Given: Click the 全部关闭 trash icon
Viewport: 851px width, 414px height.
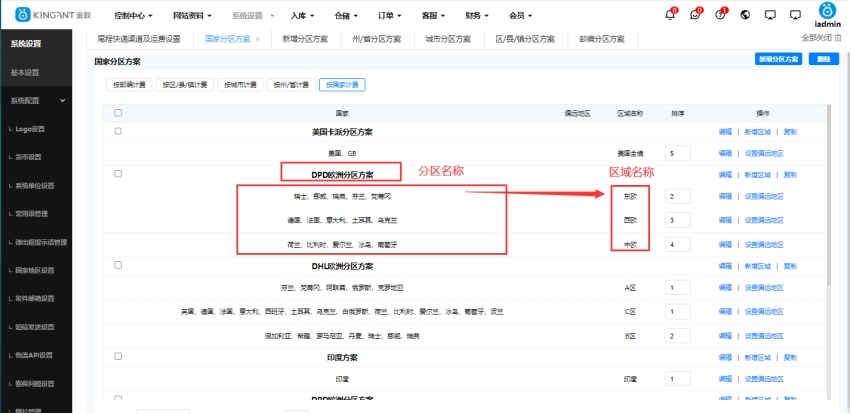Looking at the screenshot, I should point(839,38).
